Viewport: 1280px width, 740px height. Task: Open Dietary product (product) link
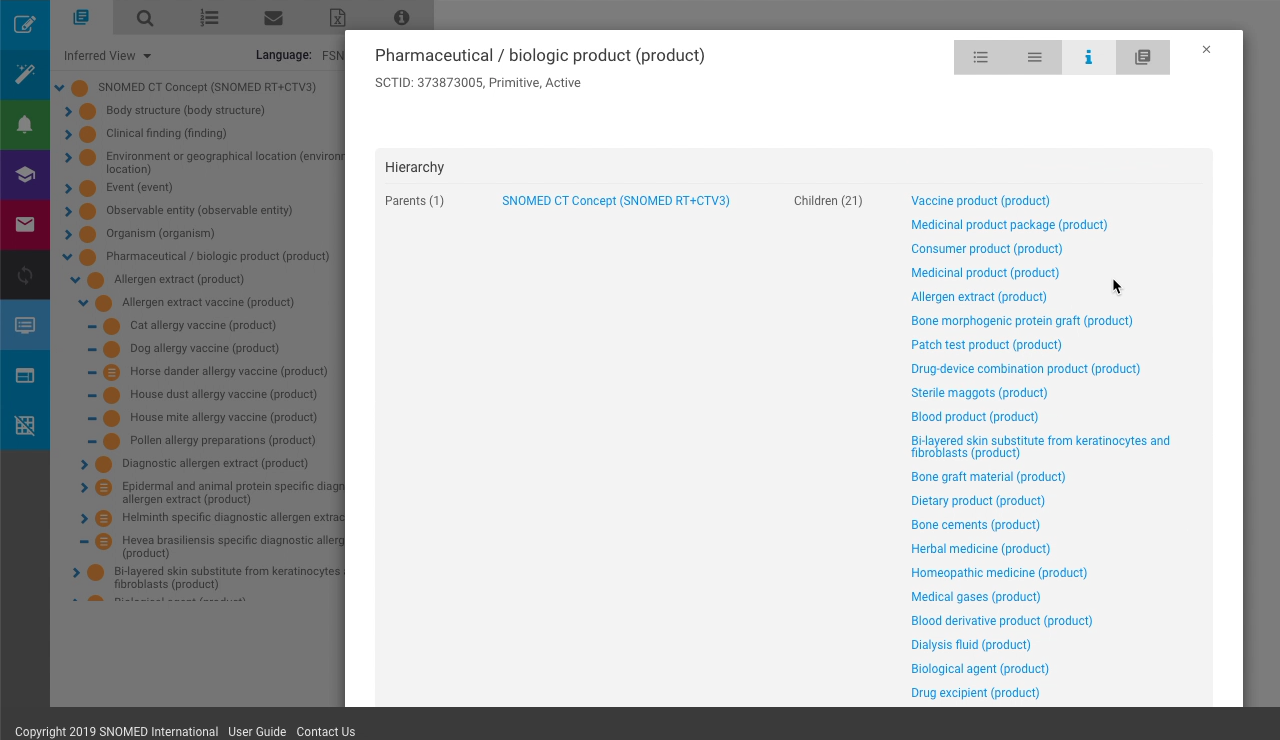click(x=977, y=501)
